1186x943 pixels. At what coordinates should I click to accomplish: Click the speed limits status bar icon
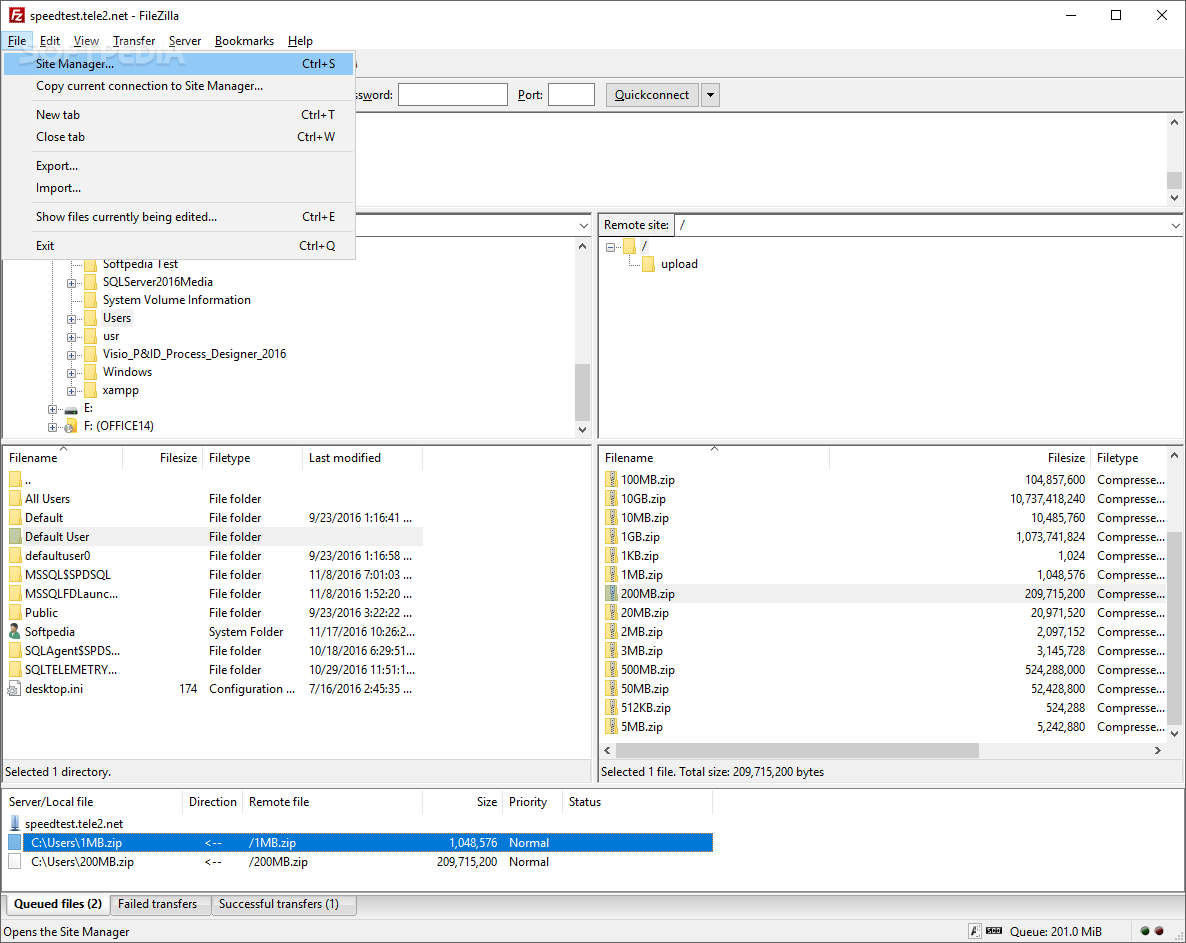pos(995,932)
